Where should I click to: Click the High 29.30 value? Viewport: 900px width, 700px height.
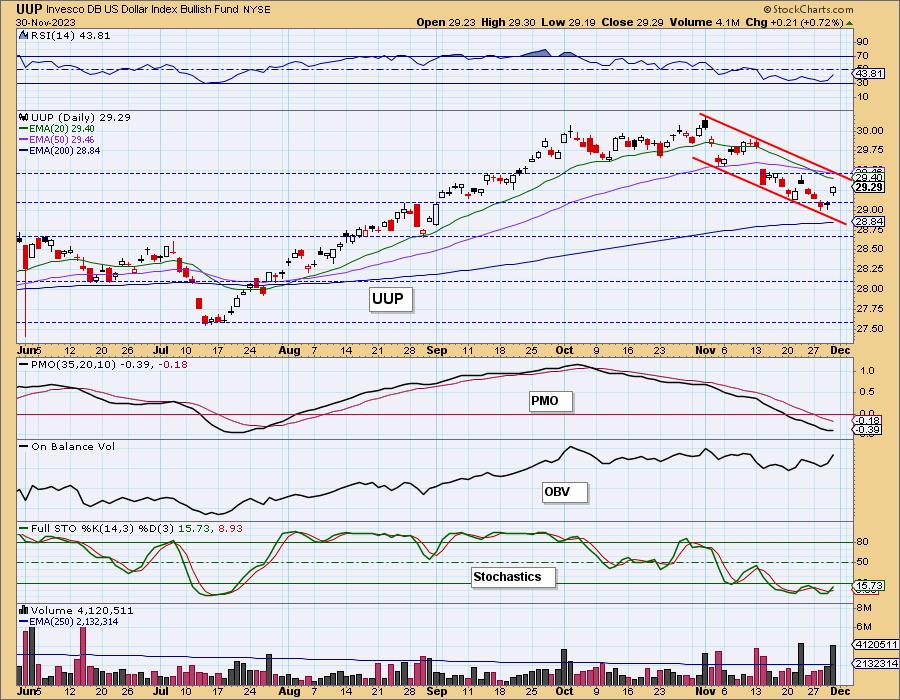click(x=508, y=23)
